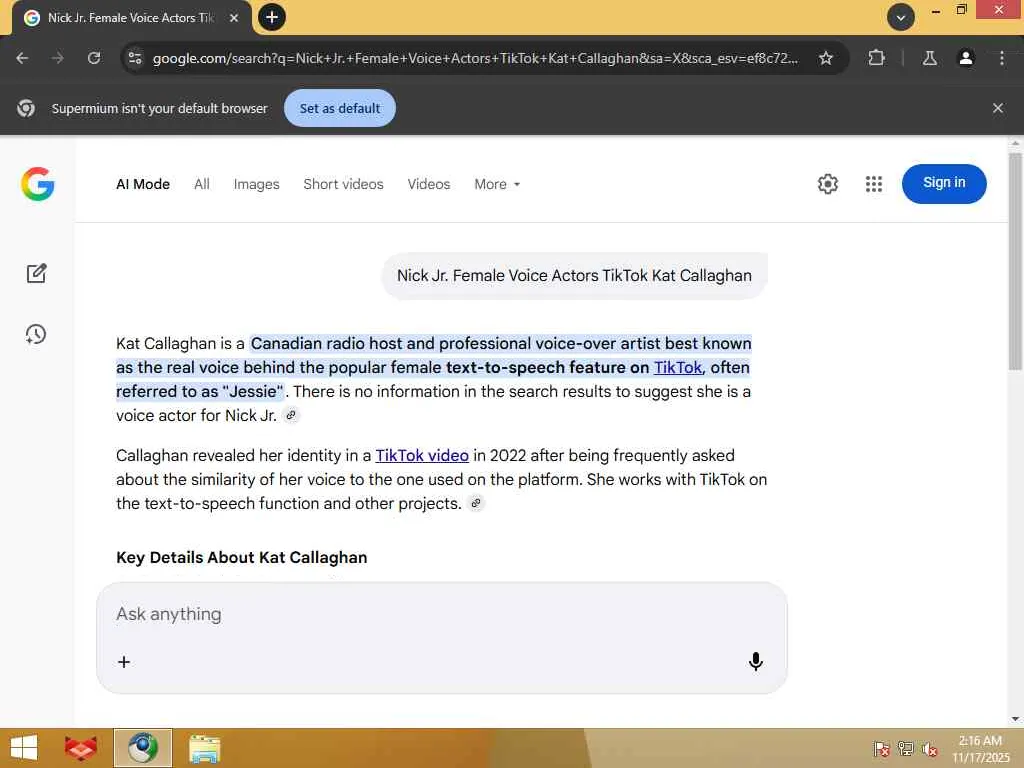Screen dimensions: 1024x768
Task: Click the Key Details About Kat Callaghan heading
Action: pos(242,557)
